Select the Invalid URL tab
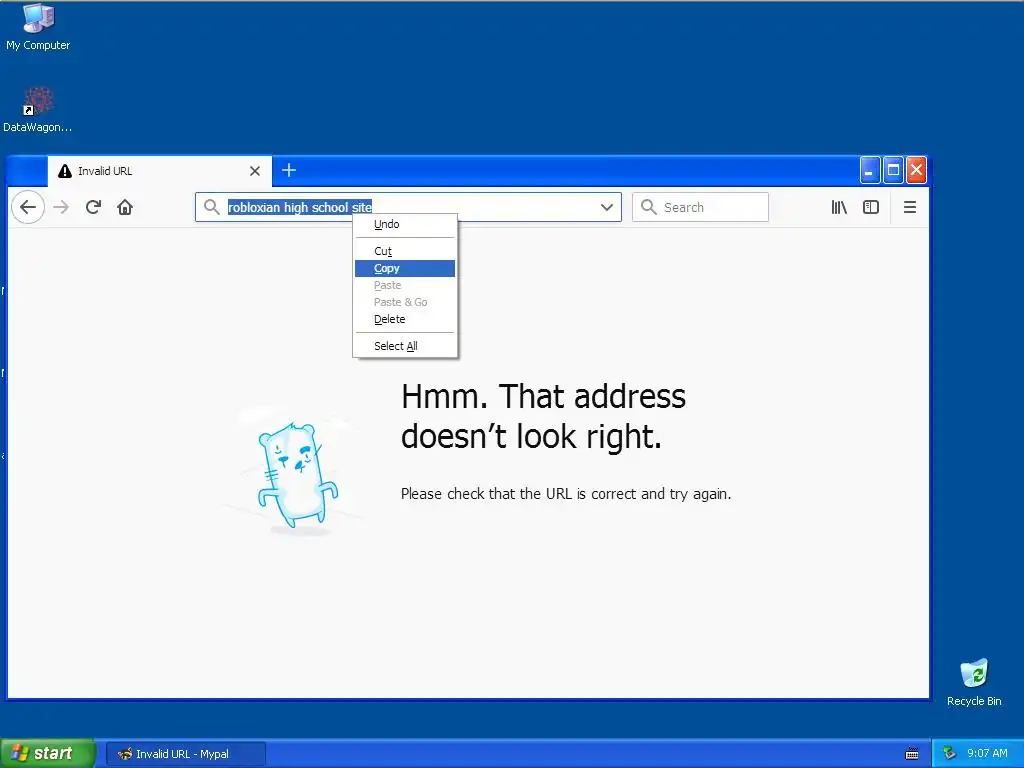This screenshot has width=1024, height=768. [159, 171]
